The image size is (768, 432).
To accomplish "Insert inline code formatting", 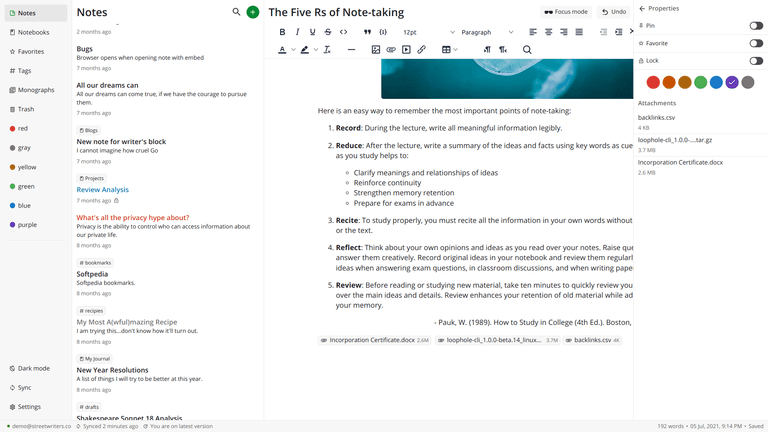I will pyautogui.click(x=343, y=32).
